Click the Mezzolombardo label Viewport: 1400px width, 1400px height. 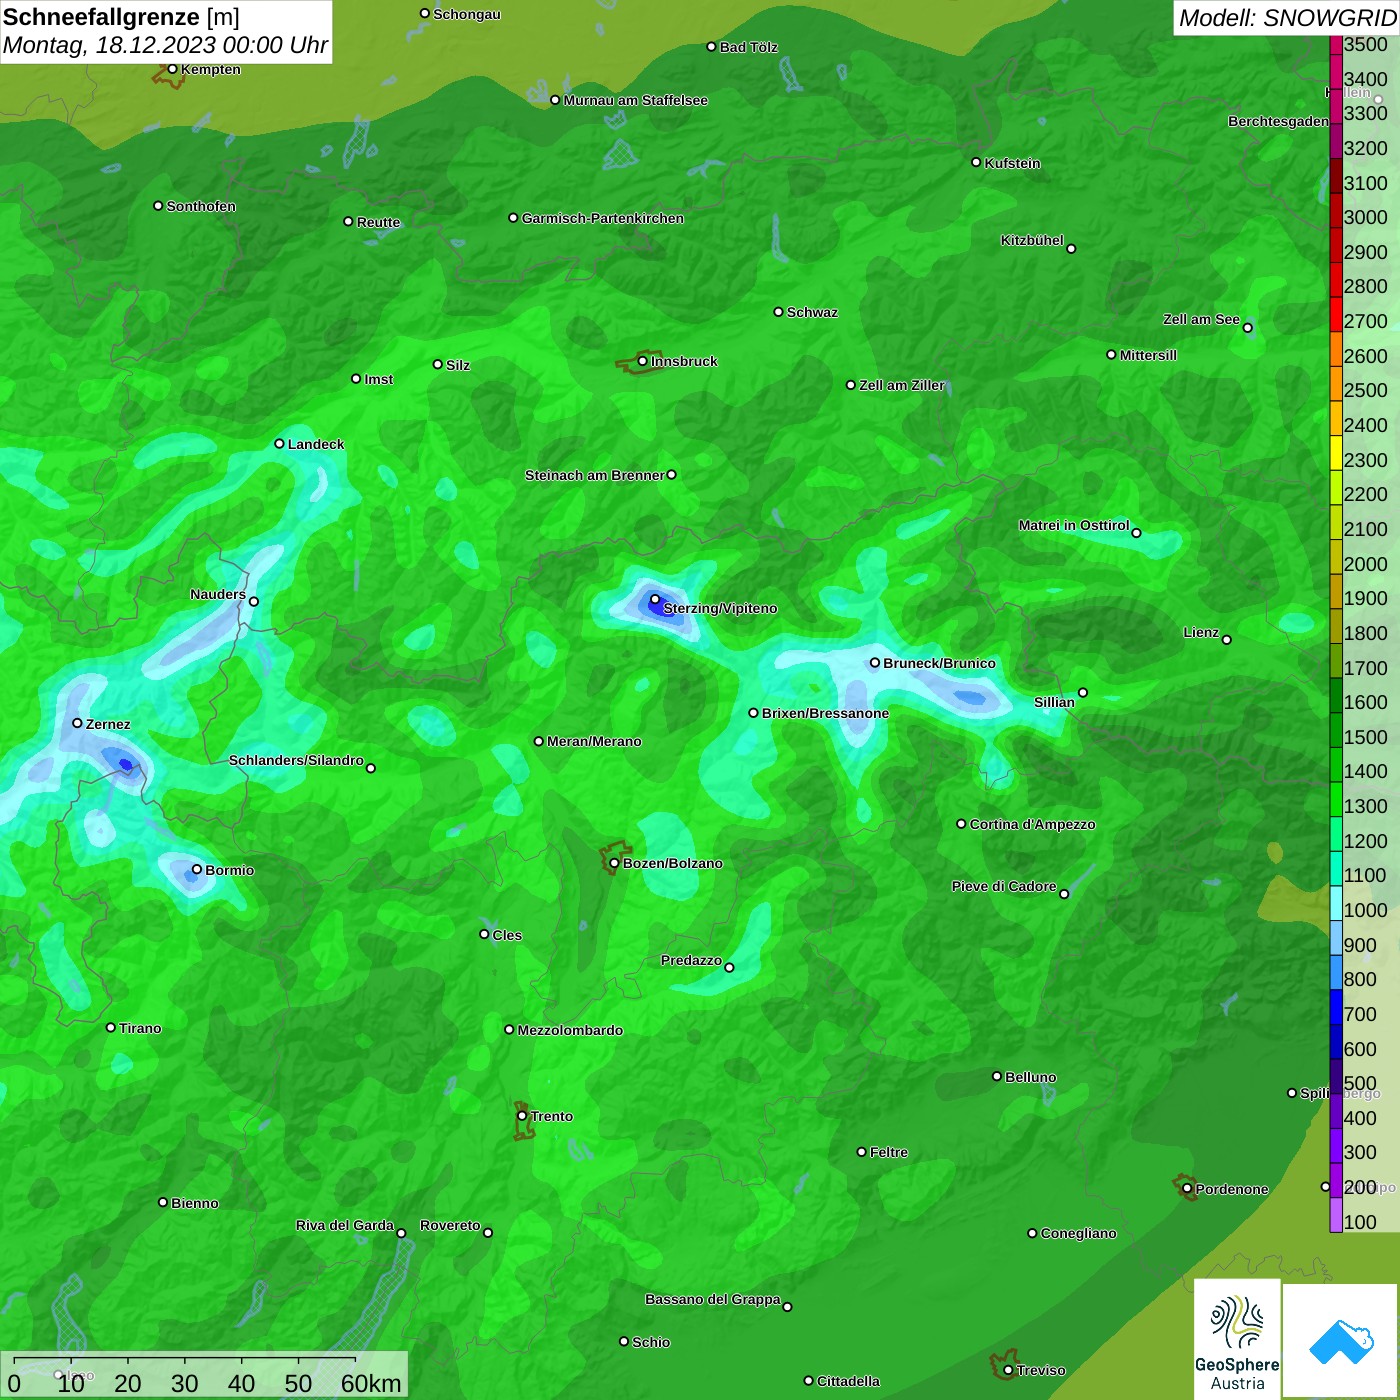click(570, 1030)
